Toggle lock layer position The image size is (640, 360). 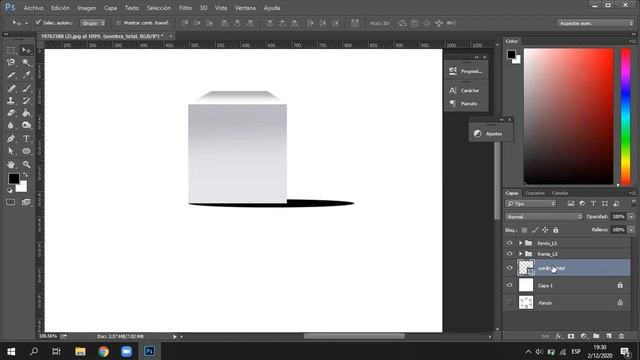pos(545,230)
